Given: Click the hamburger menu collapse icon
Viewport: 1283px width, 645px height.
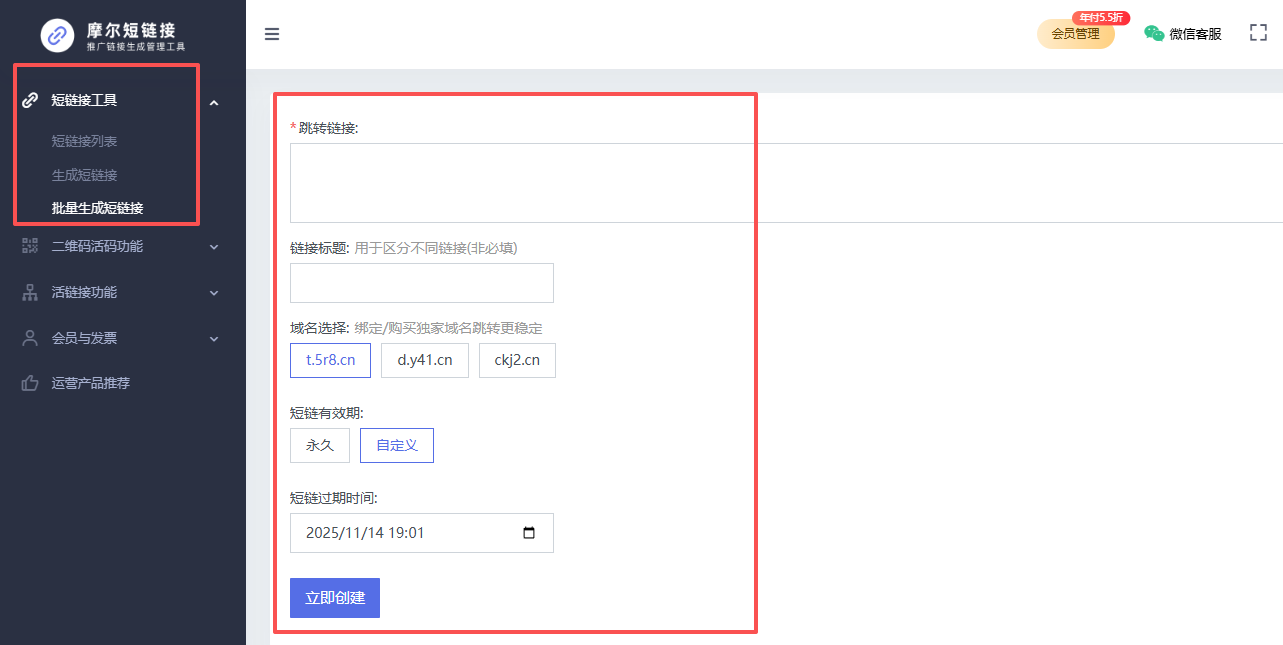Looking at the screenshot, I should pos(272,34).
